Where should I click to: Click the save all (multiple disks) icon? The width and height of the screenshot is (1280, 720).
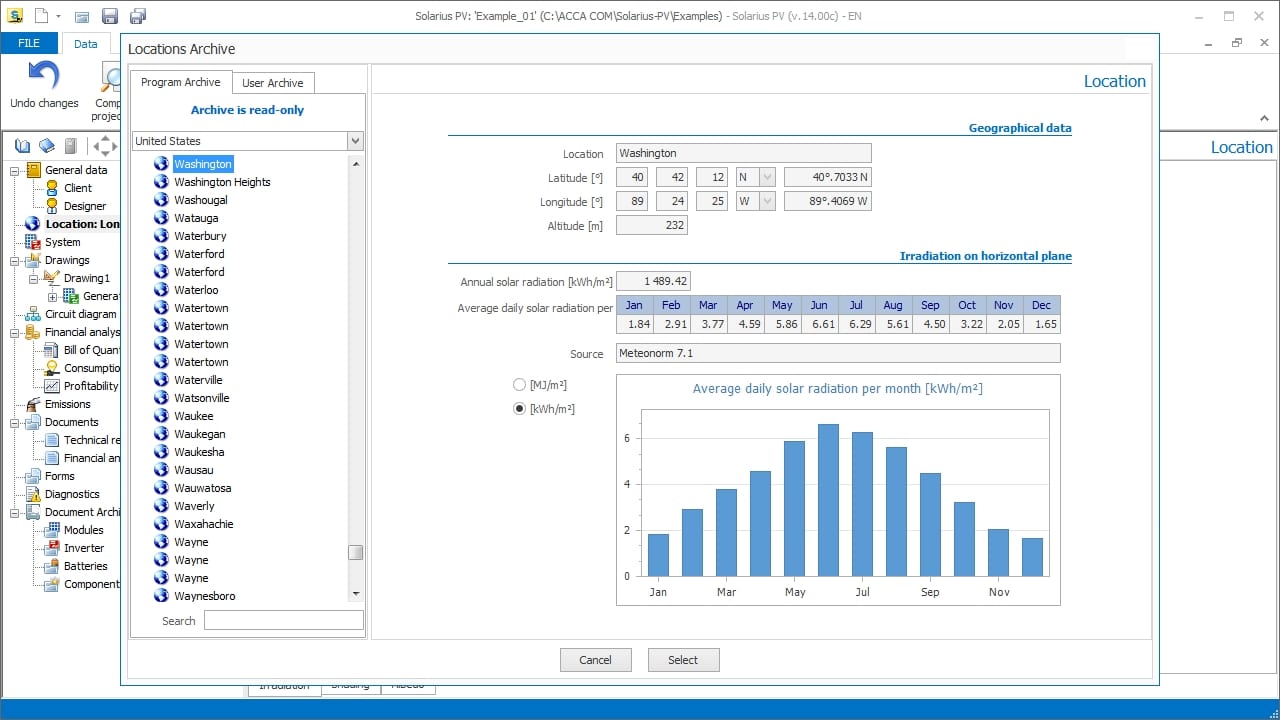(138, 16)
